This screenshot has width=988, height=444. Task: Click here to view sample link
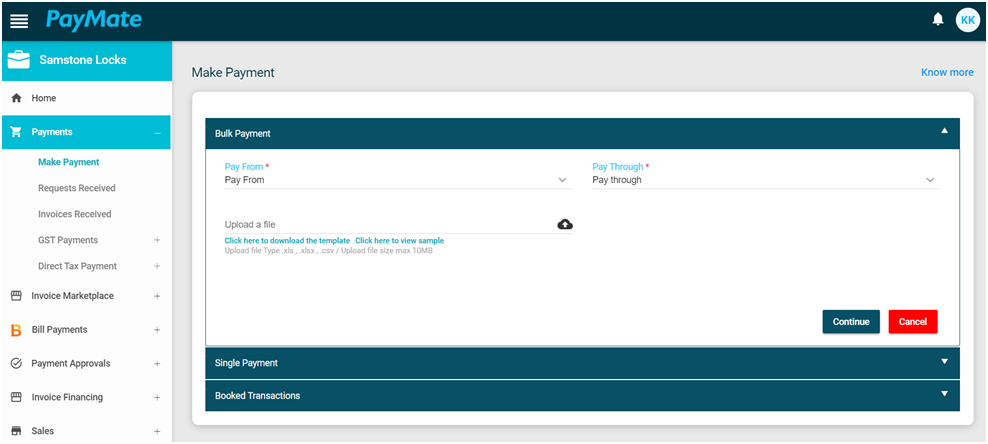(x=399, y=241)
